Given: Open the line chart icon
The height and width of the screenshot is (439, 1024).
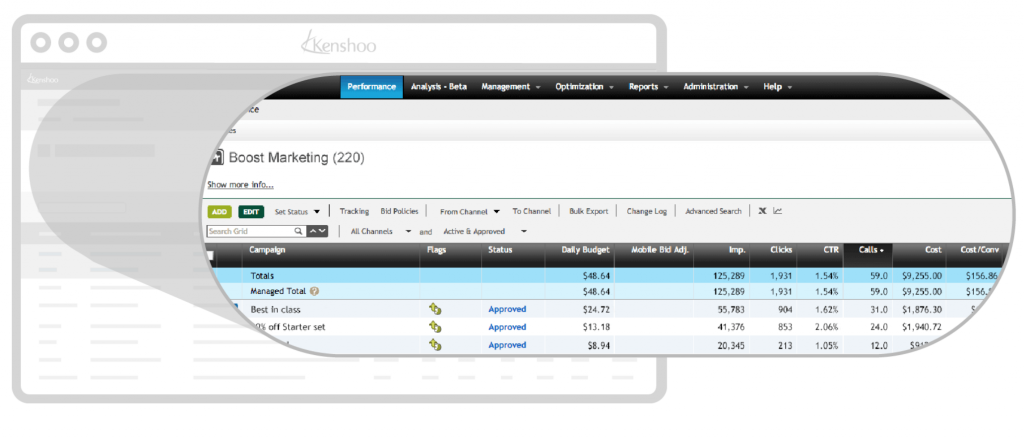Looking at the screenshot, I should 777,211.
